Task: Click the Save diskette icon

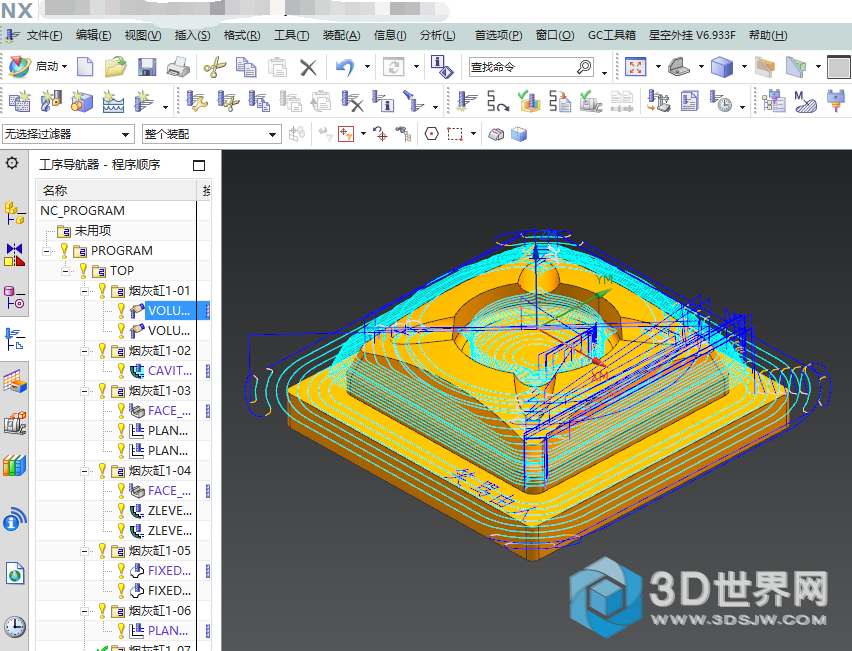Action: point(147,67)
